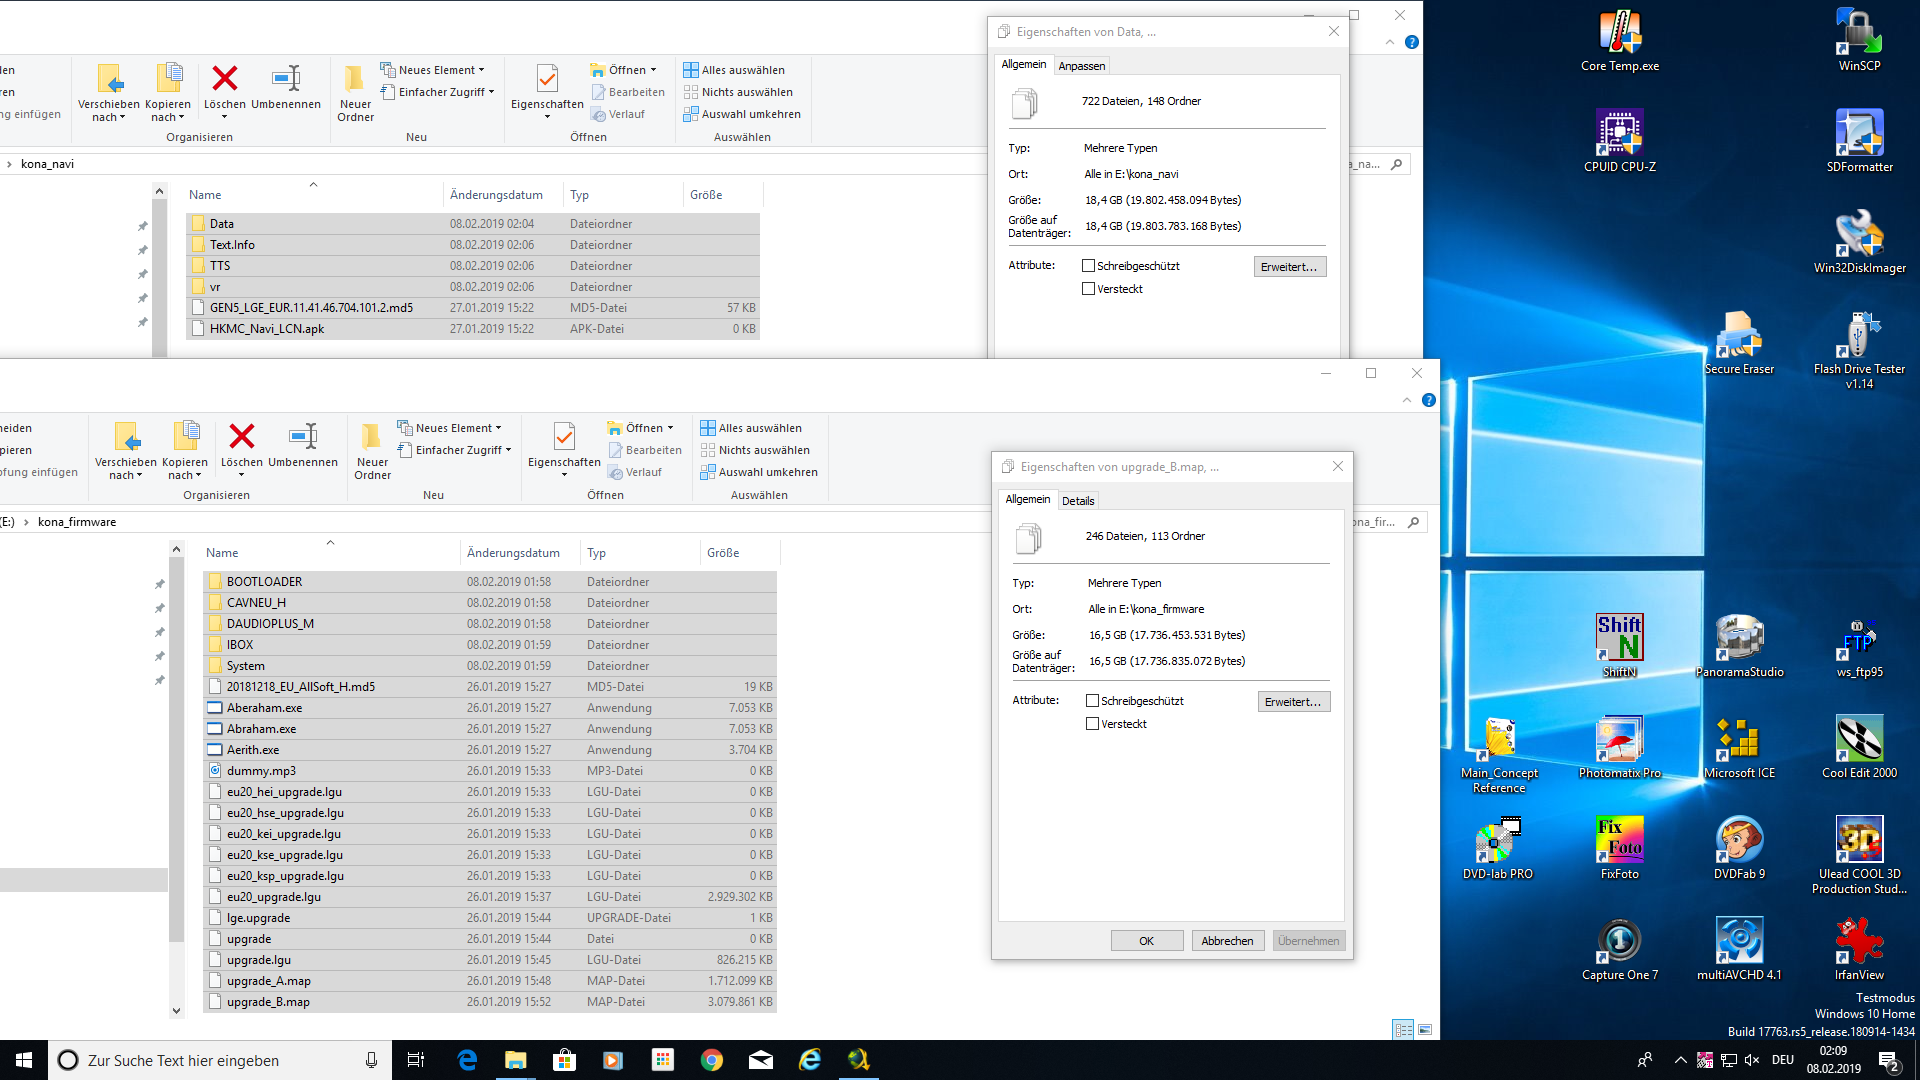
Task: Check Versteckt in upgrade_B.map properties dialog
Action: [x=1092, y=724]
